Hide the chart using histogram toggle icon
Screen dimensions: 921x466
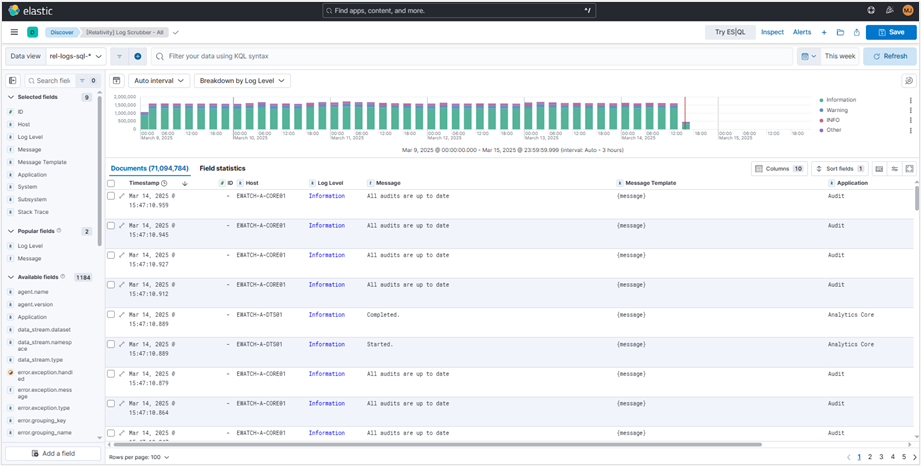coord(116,80)
